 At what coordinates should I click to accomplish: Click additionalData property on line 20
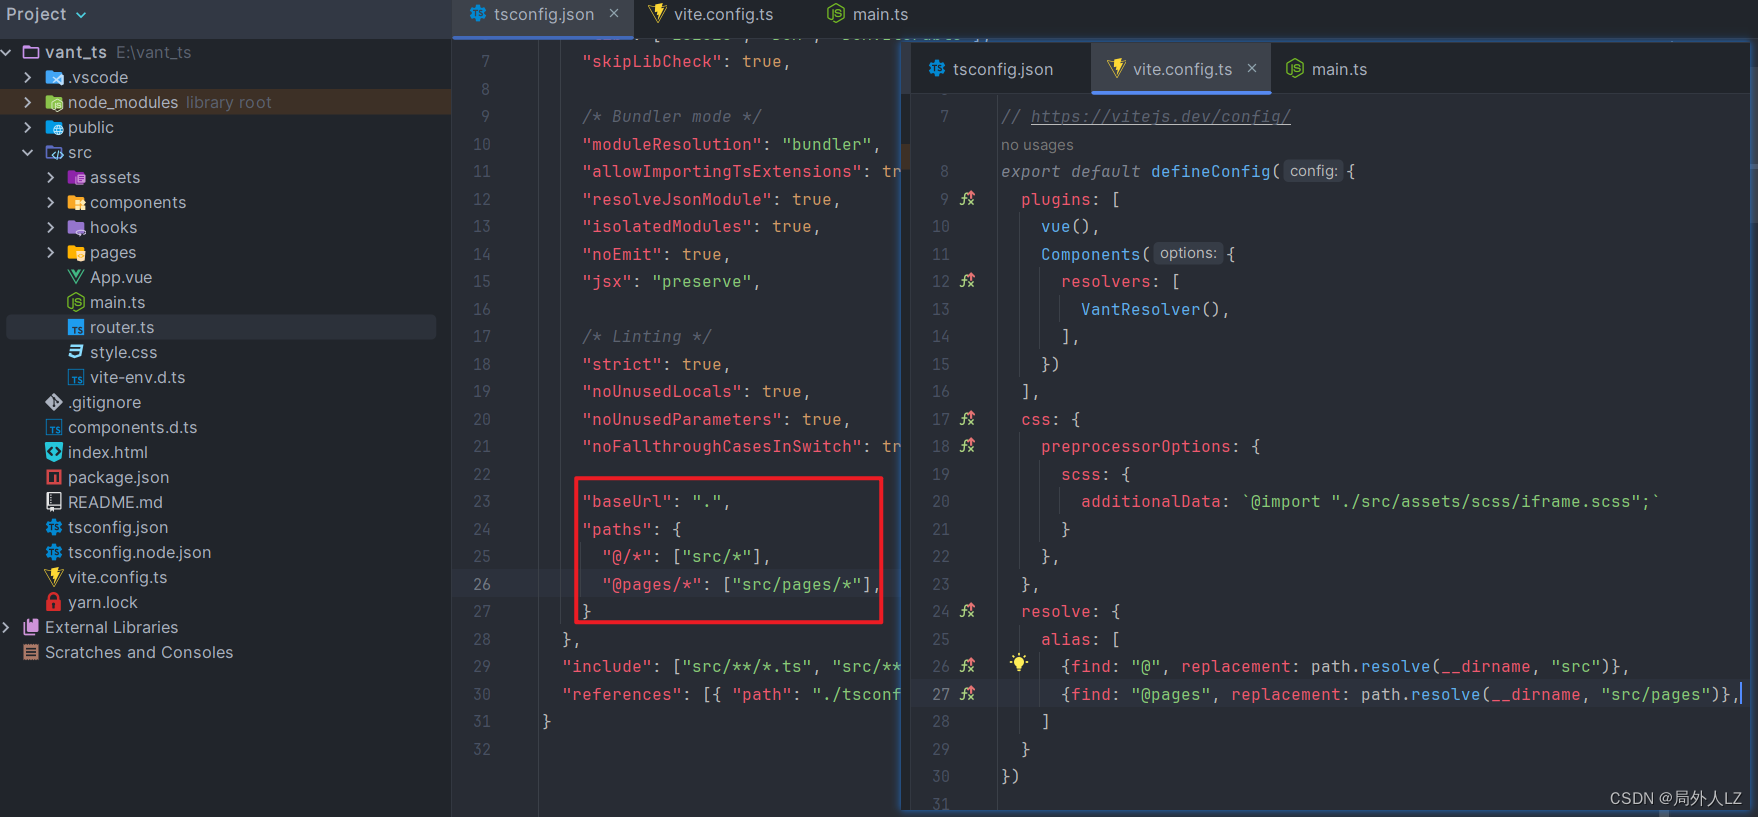(1150, 501)
